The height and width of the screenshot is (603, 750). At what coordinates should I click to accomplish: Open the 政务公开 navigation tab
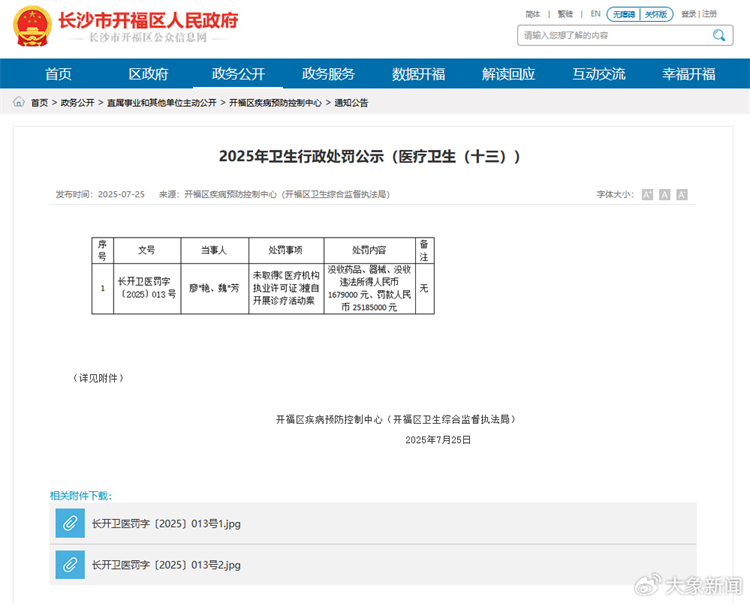click(238, 74)
